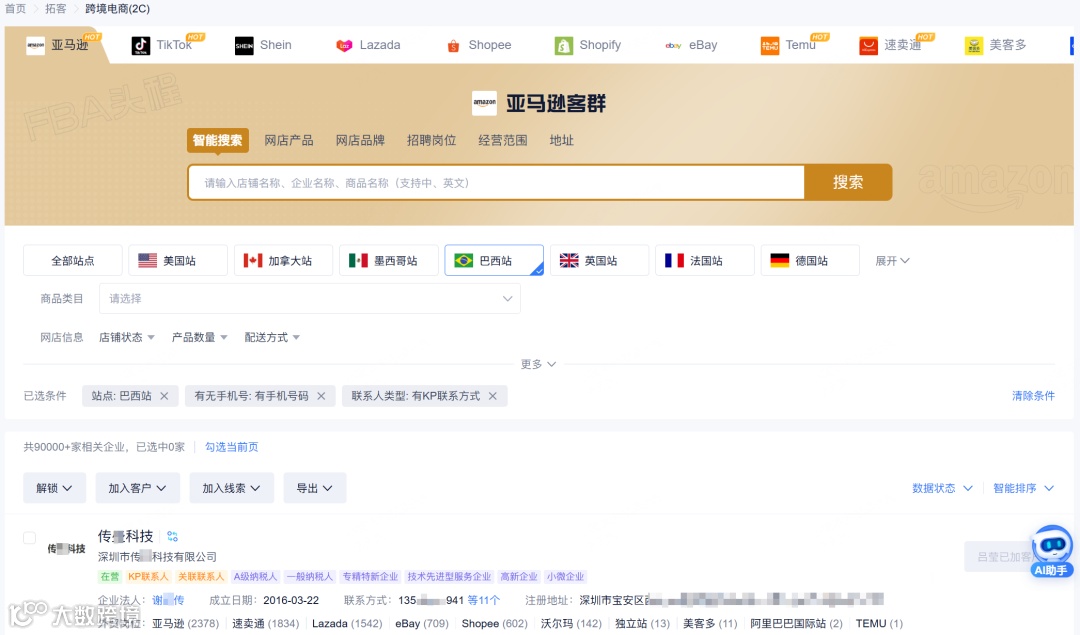Switch to the Shein platform tab
The width and height of the screenshot is (1080, 635).
point(263,45)
